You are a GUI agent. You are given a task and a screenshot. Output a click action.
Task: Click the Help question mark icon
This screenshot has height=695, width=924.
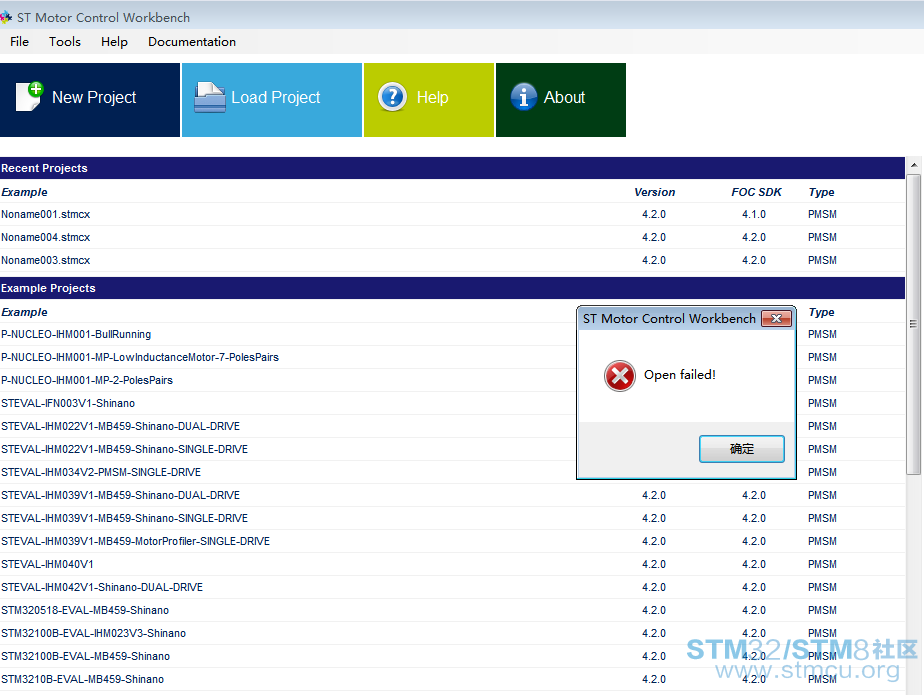click(392, 97)
